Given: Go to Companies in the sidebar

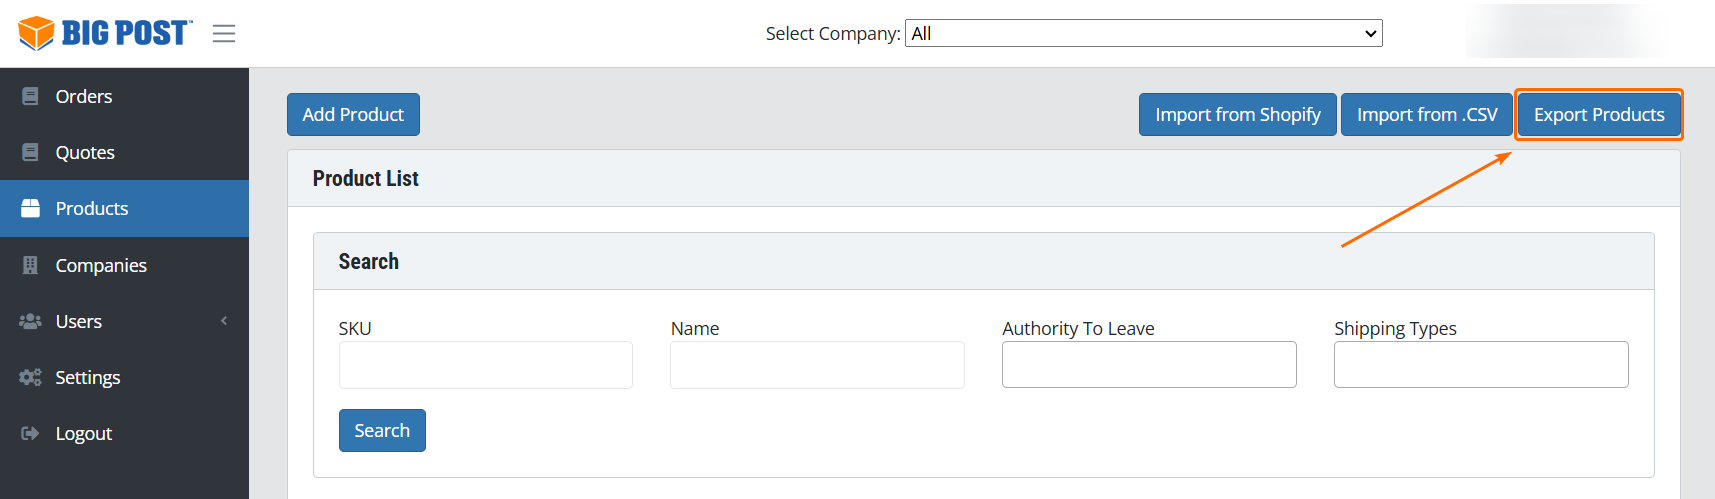Looking at the screenshot, I should 101,265.
